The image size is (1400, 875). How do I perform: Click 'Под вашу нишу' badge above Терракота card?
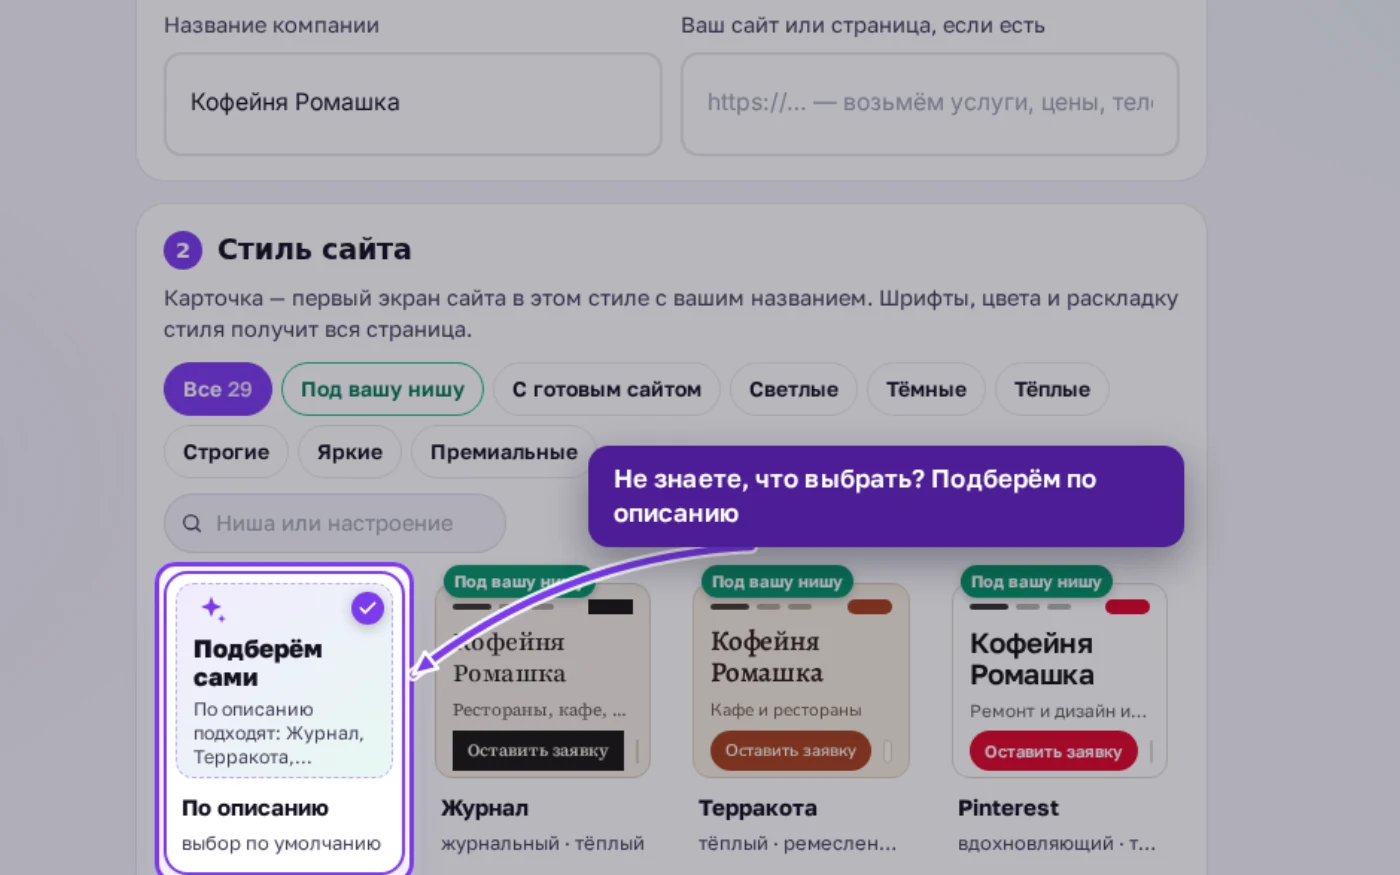[777, 581]
